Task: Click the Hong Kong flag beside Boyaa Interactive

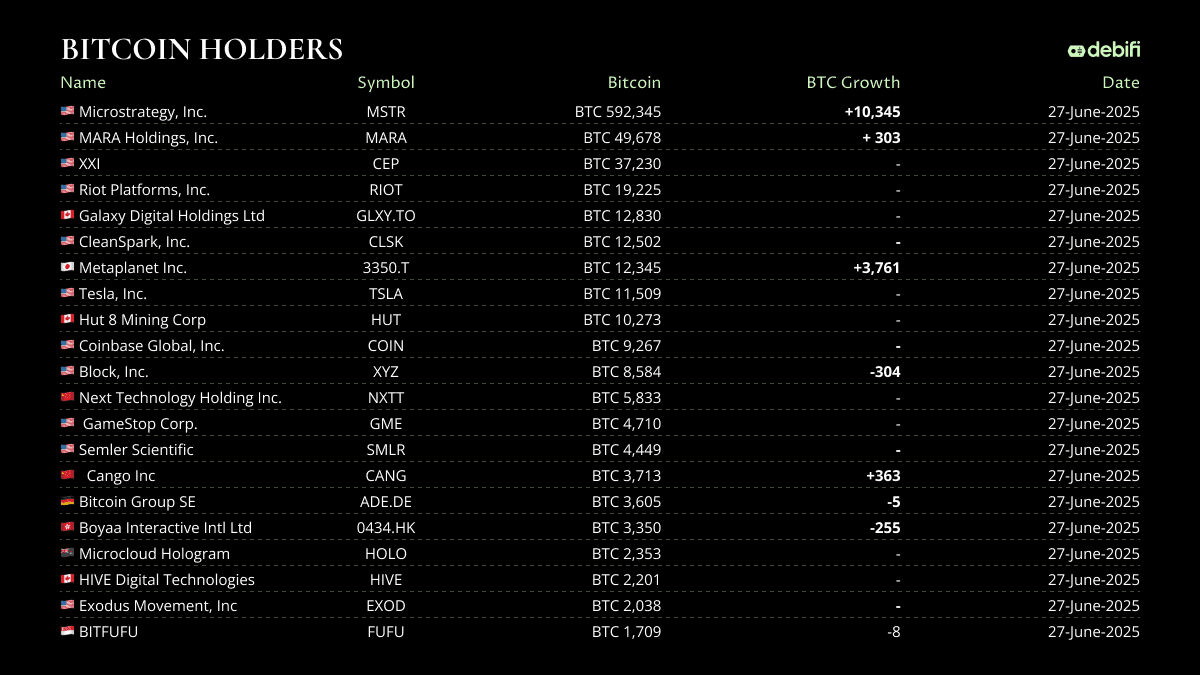Action: pos(67,528)
